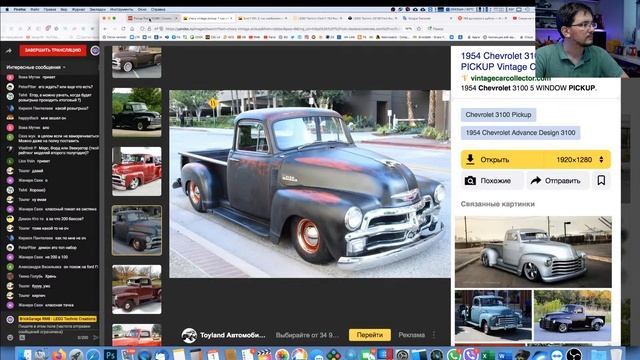Open the Справка menu

158,9
